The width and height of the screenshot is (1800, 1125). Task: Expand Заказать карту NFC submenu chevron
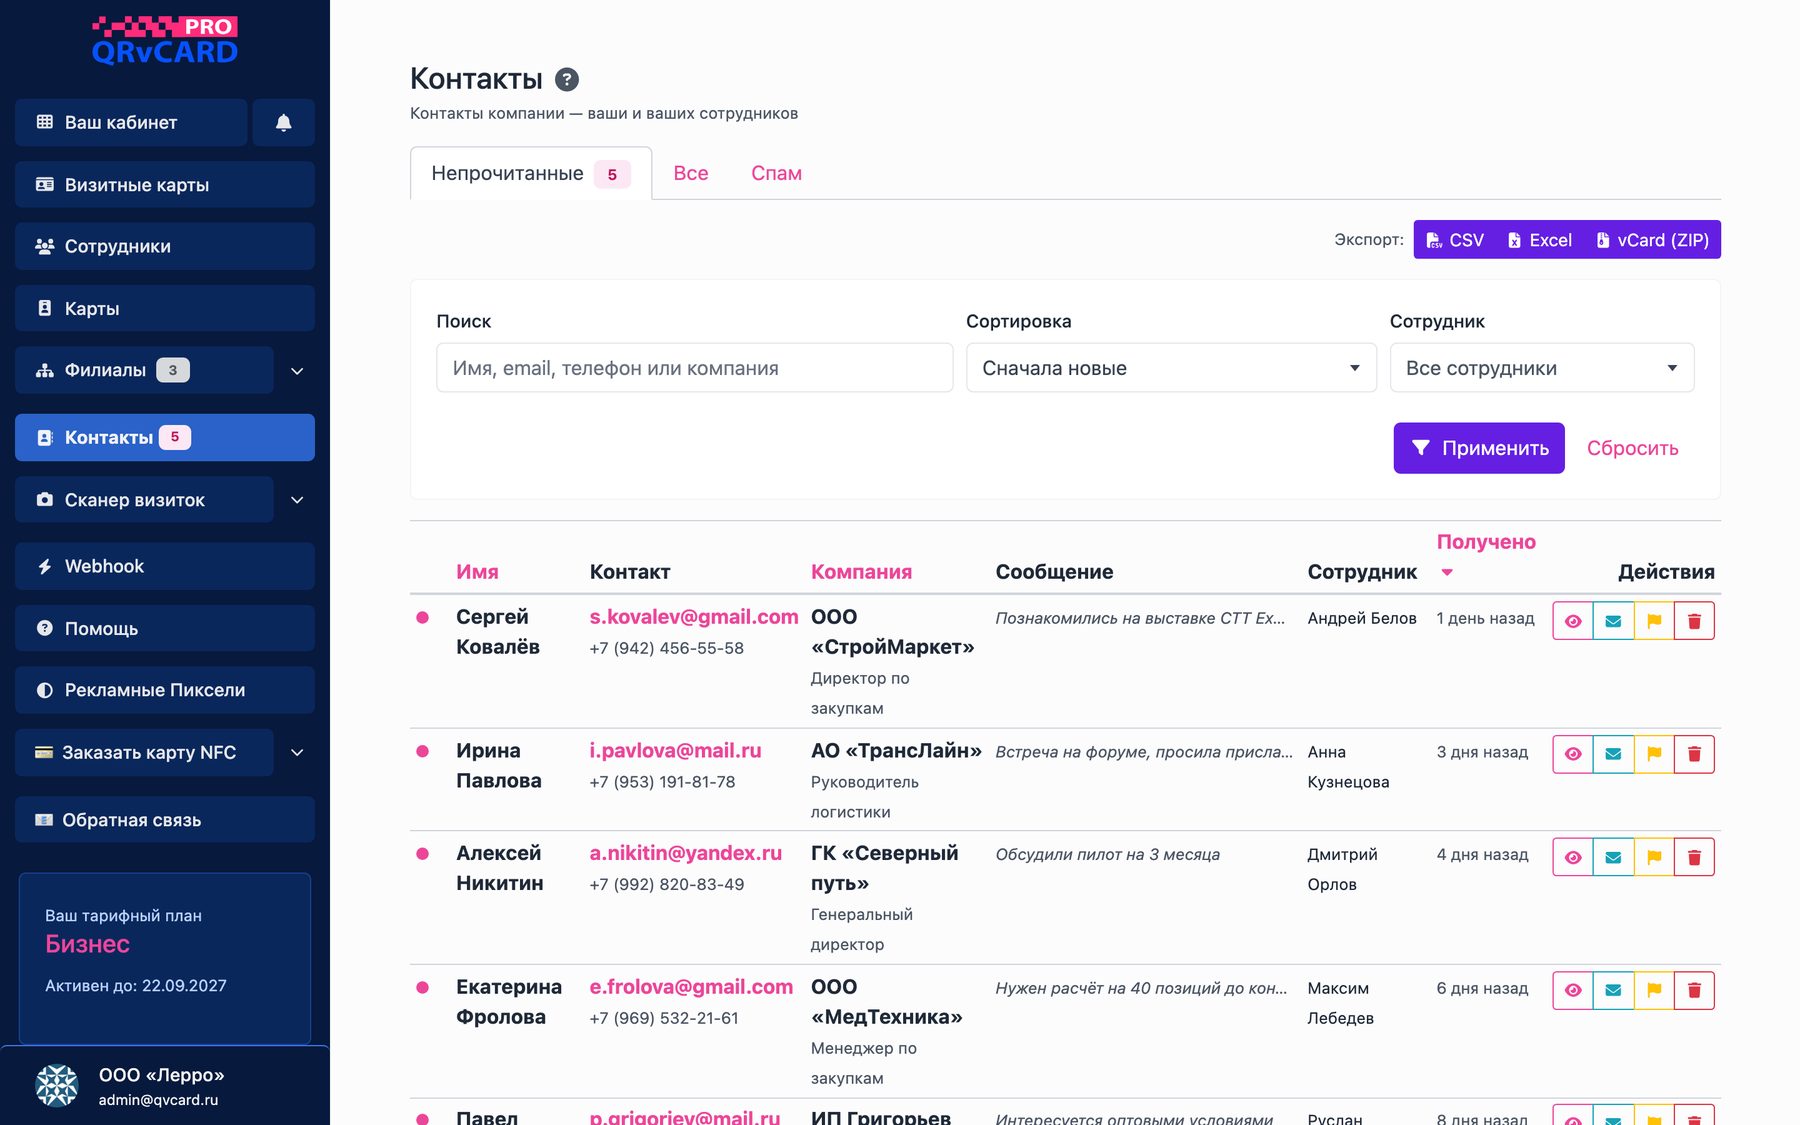(x=297, y=753)
